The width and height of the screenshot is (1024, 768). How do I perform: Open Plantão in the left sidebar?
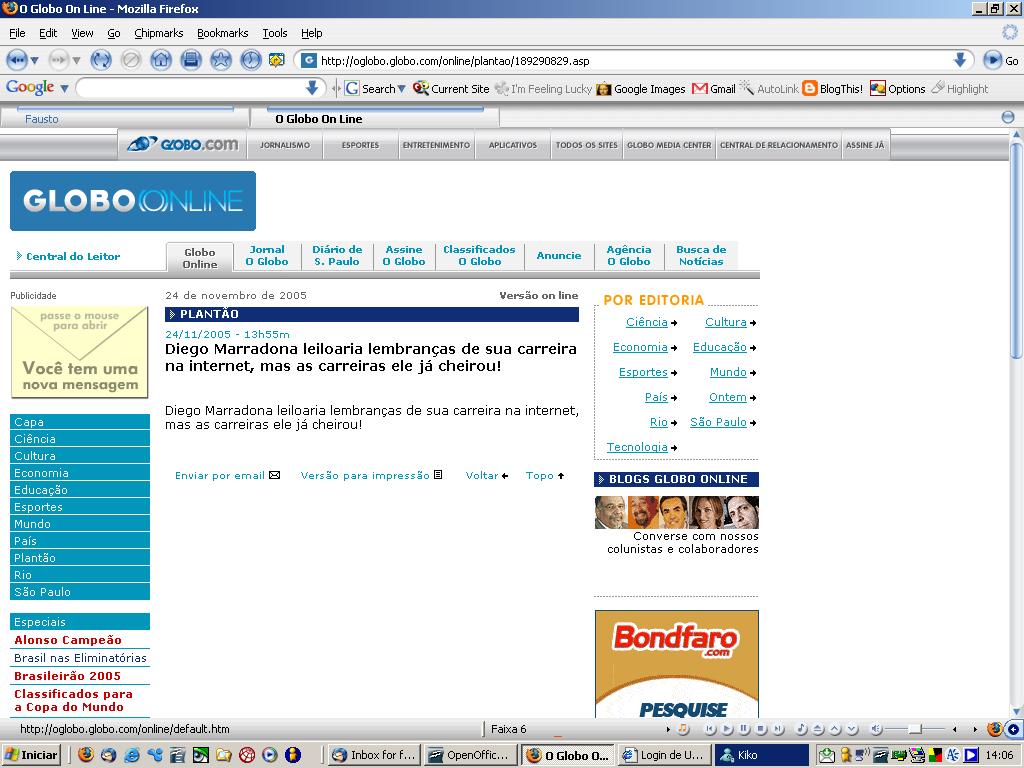[80, 558]
